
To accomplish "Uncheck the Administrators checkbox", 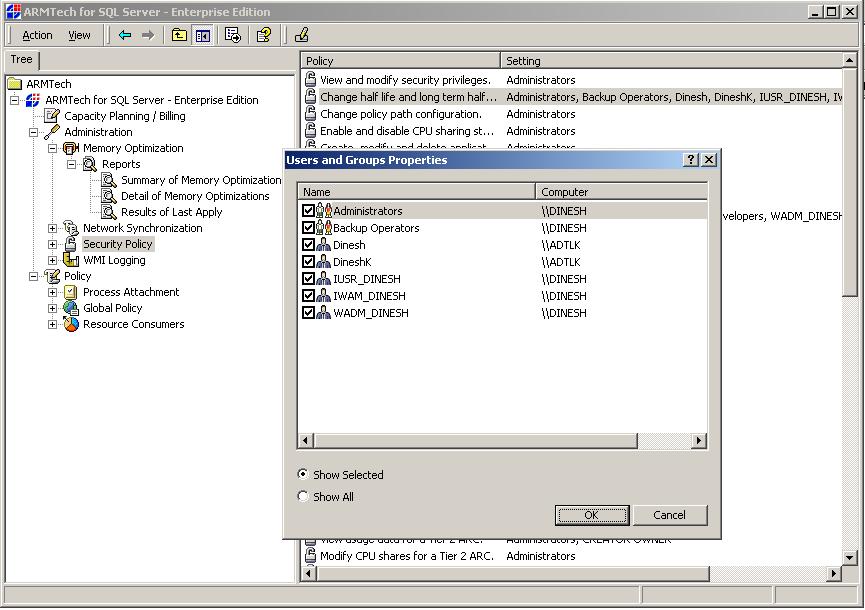I will click(308, 211).
